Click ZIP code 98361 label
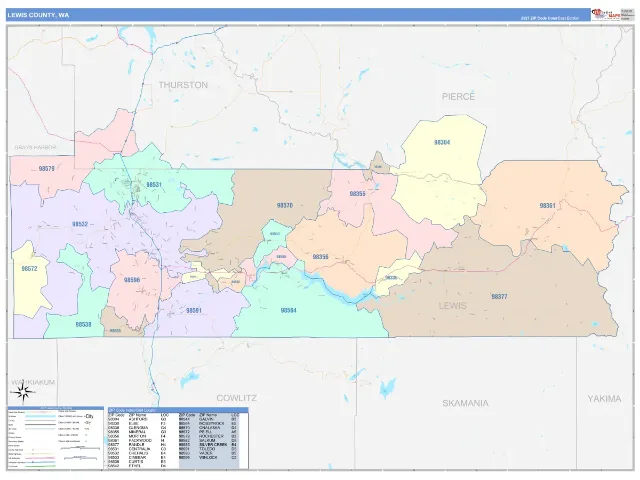Image resolution: width=640 pixels, height=480 pixels. click(x=547, y=206)
